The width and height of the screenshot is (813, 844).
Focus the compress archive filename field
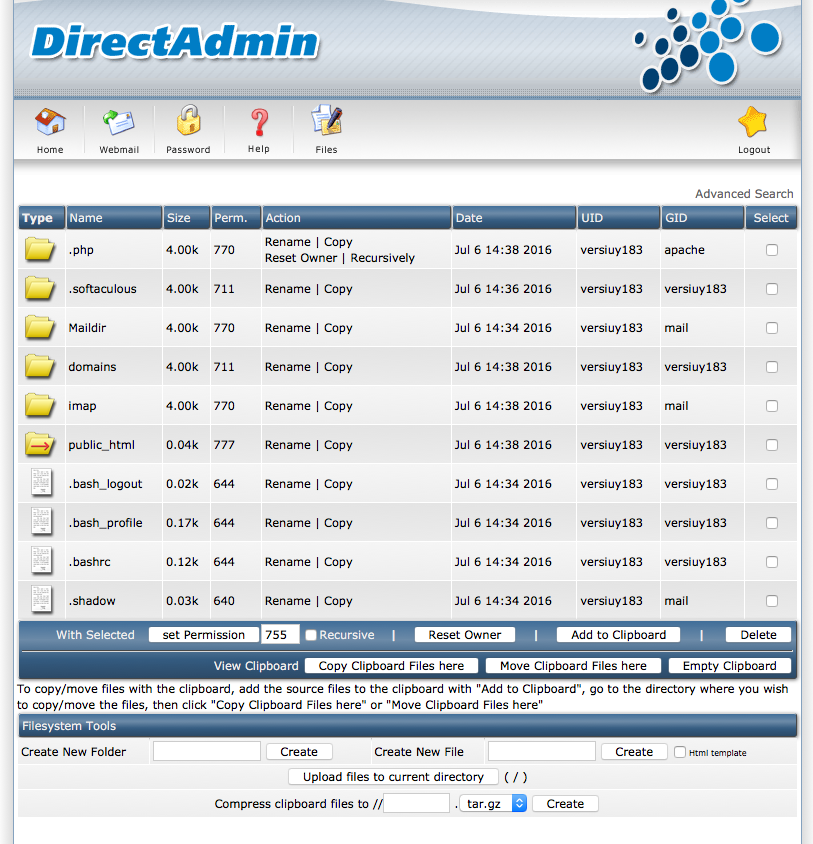tap(416, 804)
